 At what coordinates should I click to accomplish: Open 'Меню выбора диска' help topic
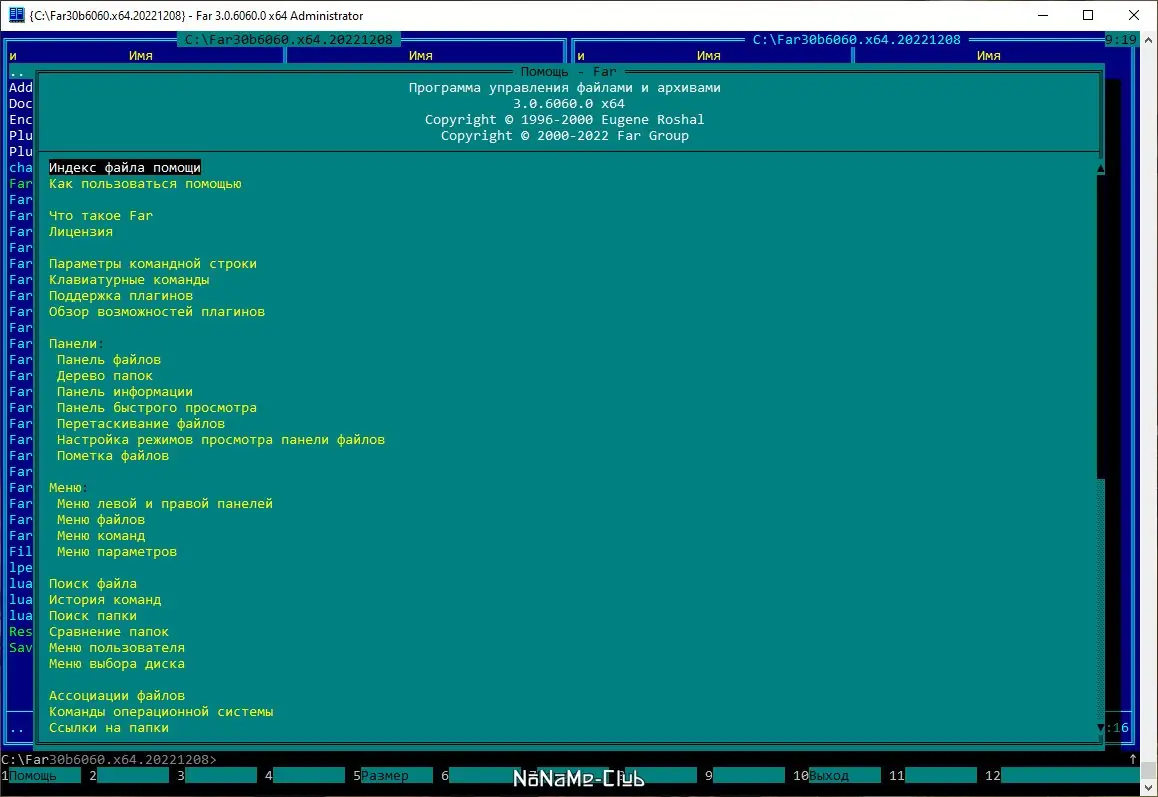point(117,664)
